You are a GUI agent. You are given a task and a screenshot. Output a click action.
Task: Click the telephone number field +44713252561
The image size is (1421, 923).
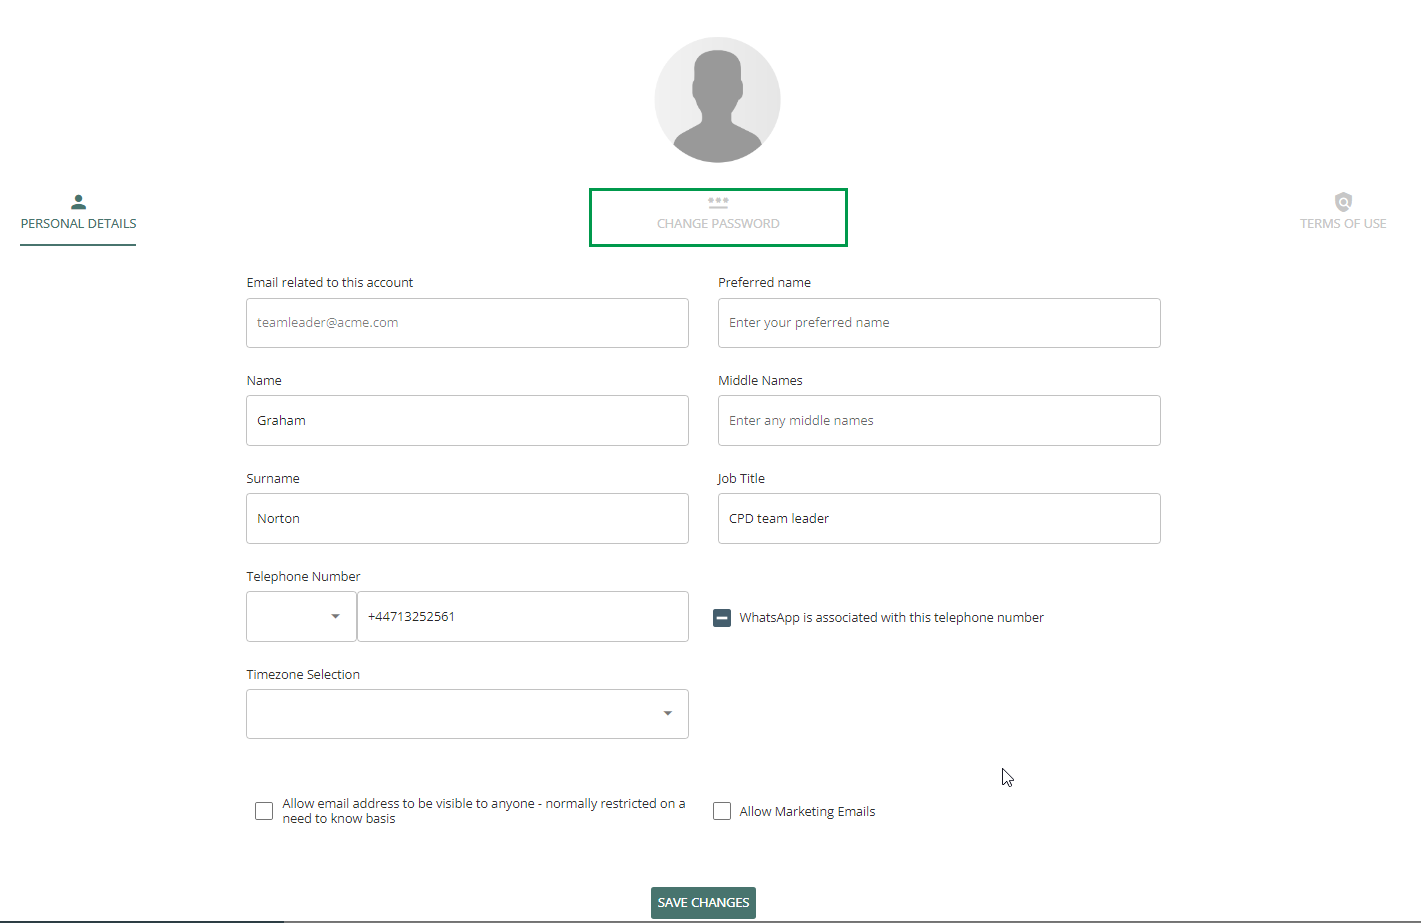click(x=523, y=617)
